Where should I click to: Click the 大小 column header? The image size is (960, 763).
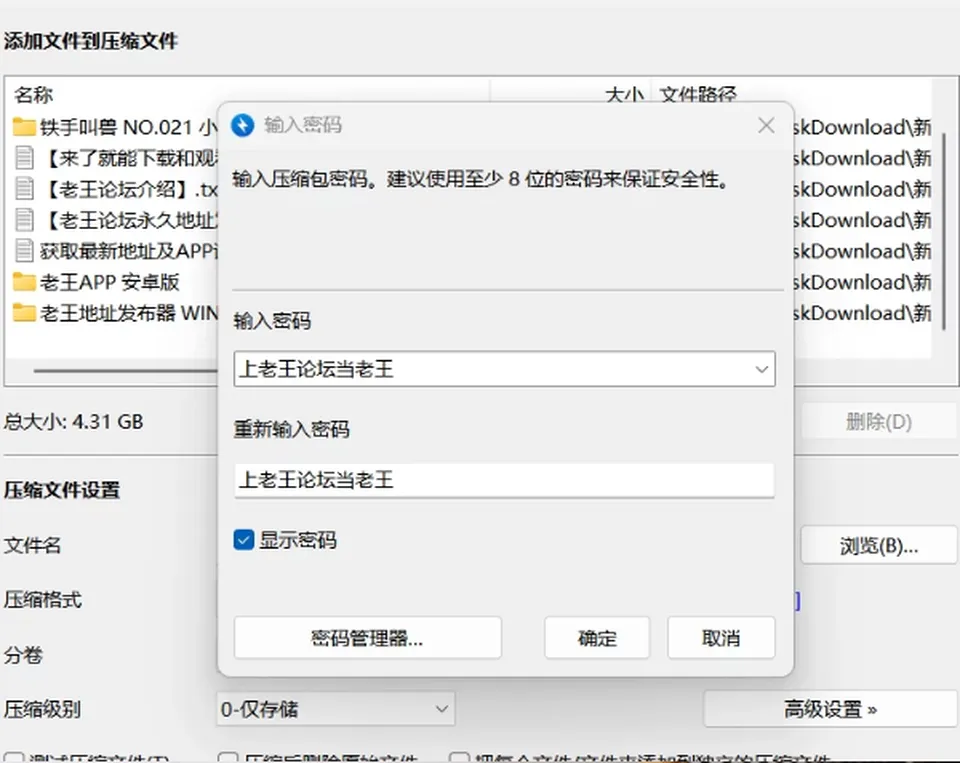tap(624, 95)
